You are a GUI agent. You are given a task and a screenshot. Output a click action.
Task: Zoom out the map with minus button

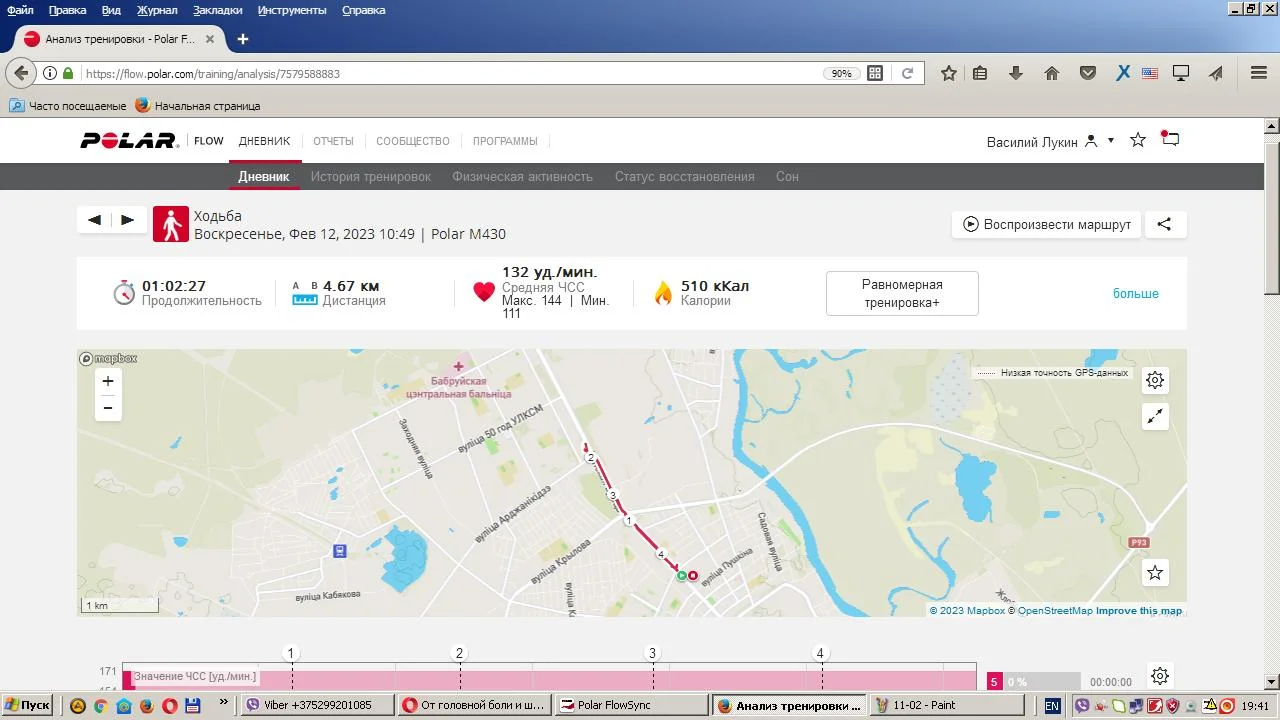pyautogui.click(x=108, y=408)
